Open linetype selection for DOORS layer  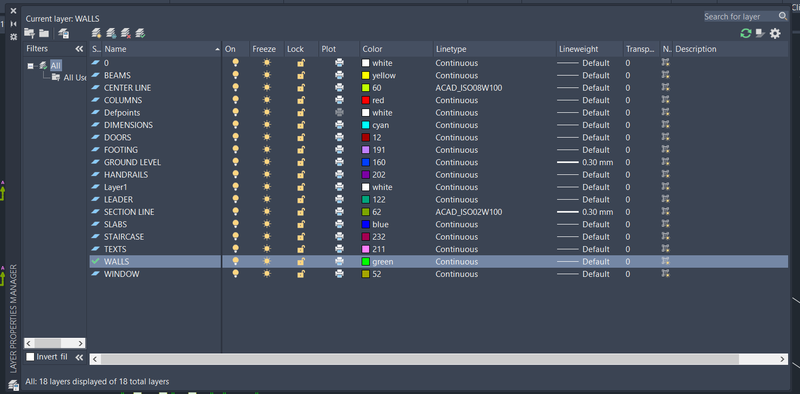[456, 137]
